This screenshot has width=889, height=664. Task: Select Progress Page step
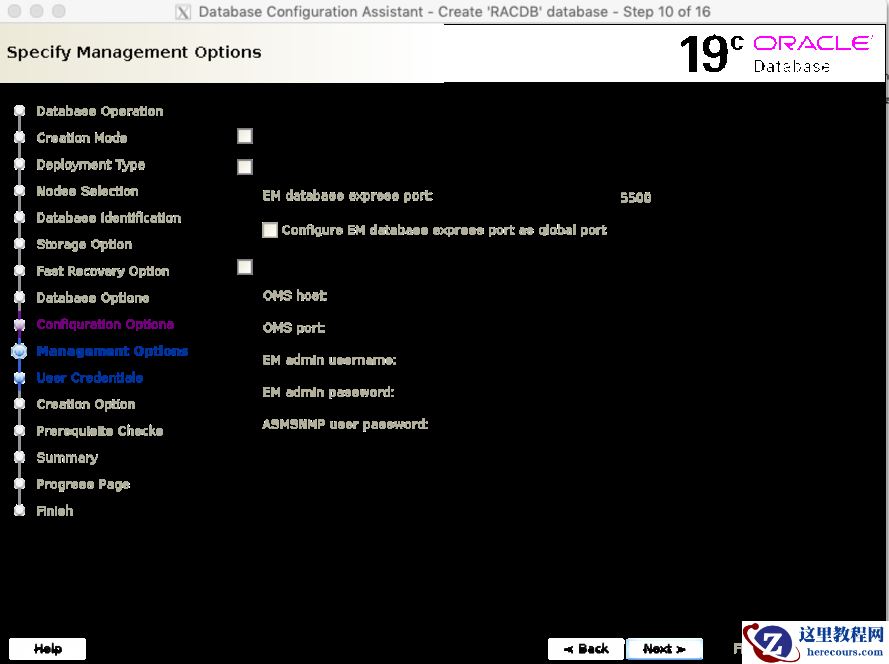coord(83,484)
